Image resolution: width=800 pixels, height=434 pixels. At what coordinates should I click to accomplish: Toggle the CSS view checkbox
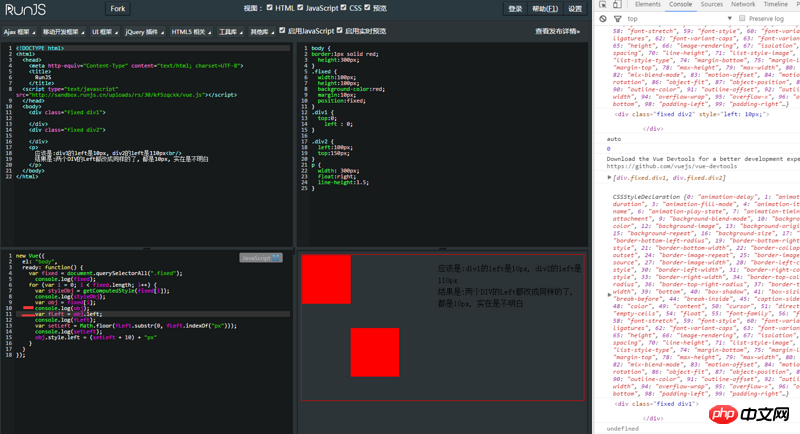(343, 8)
